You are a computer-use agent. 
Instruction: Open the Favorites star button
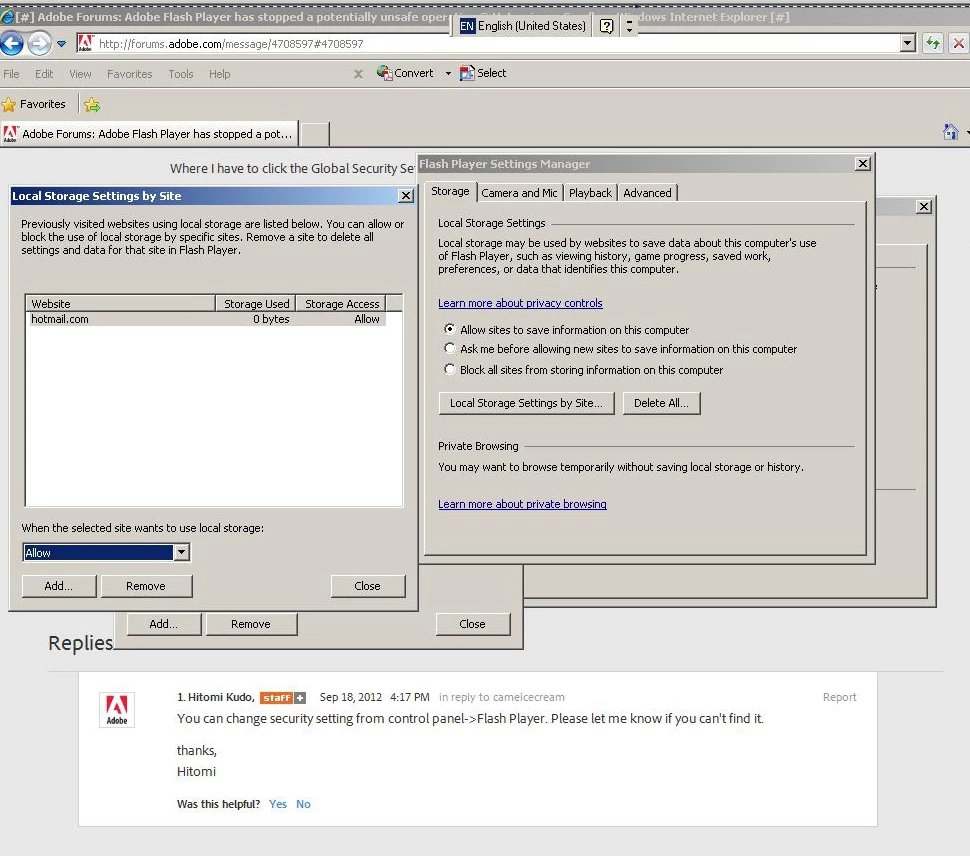point(34,105)
